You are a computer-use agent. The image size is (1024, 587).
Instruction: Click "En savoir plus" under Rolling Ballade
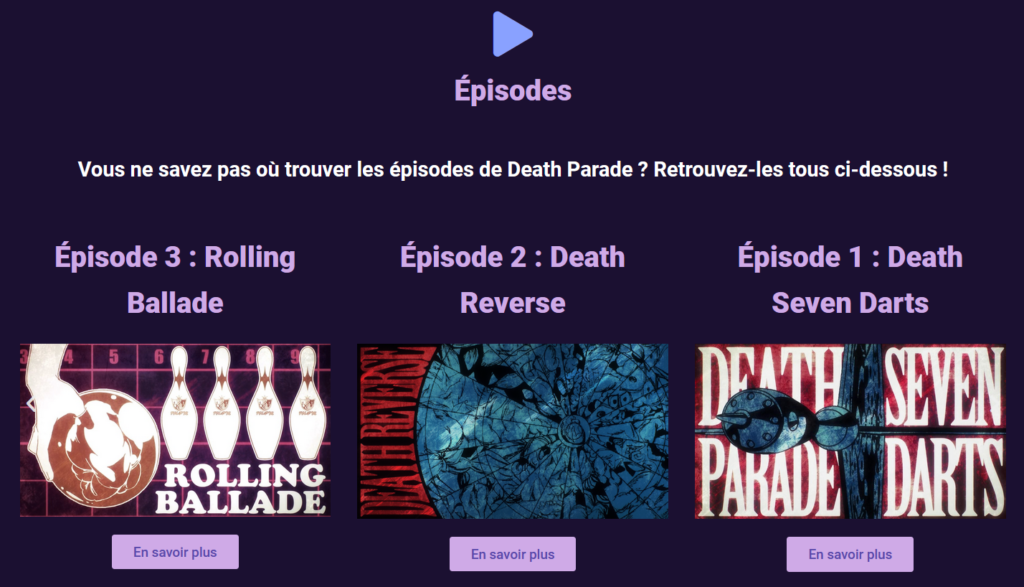tap(175, 552)
